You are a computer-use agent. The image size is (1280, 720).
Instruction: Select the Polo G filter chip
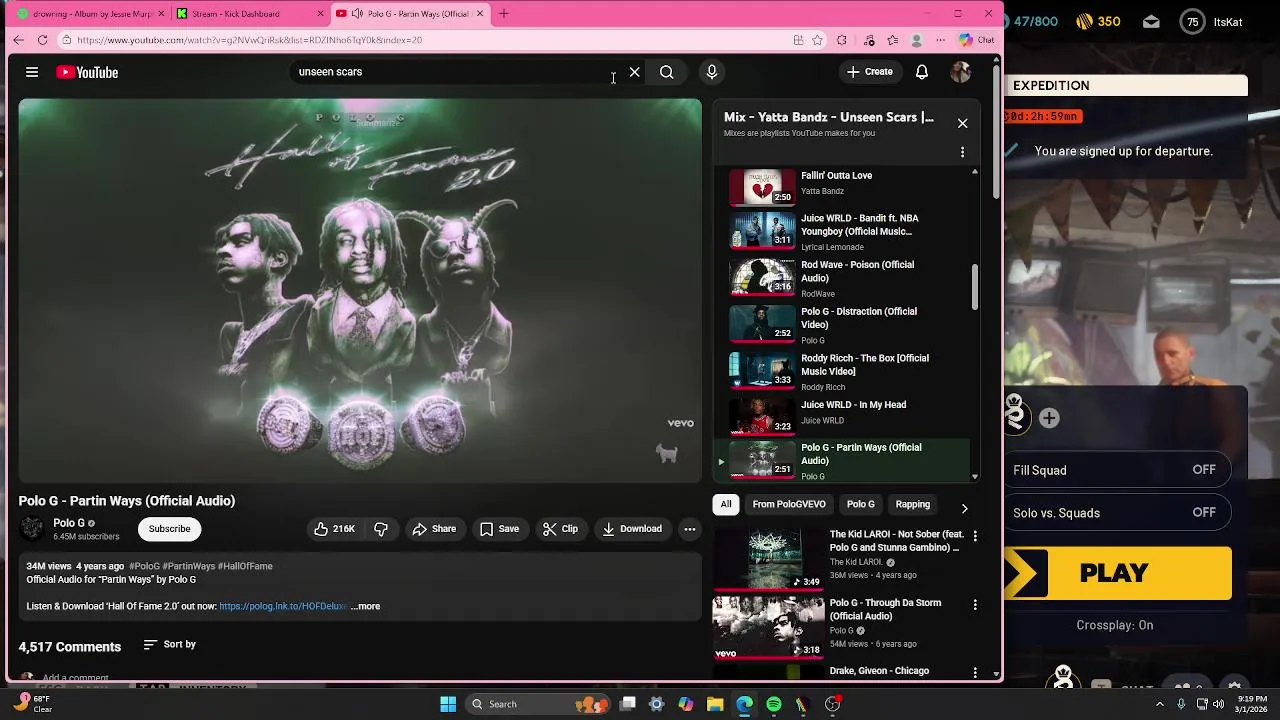(860, 505)
